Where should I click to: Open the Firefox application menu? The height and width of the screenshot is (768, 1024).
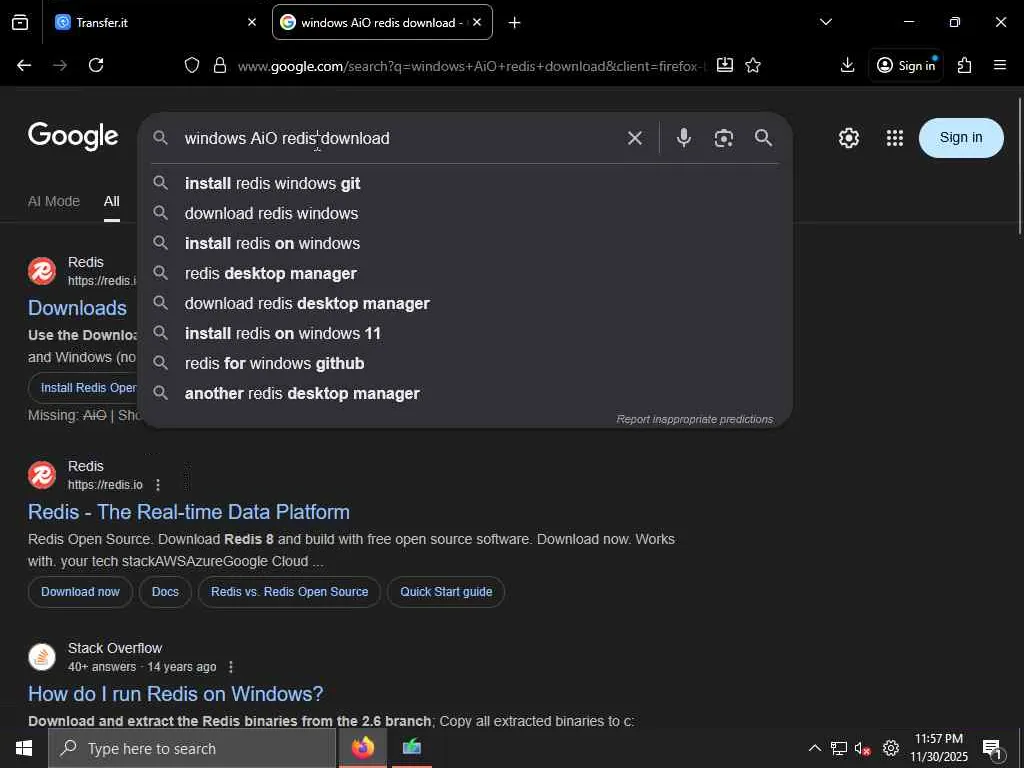coord(1000,65)
